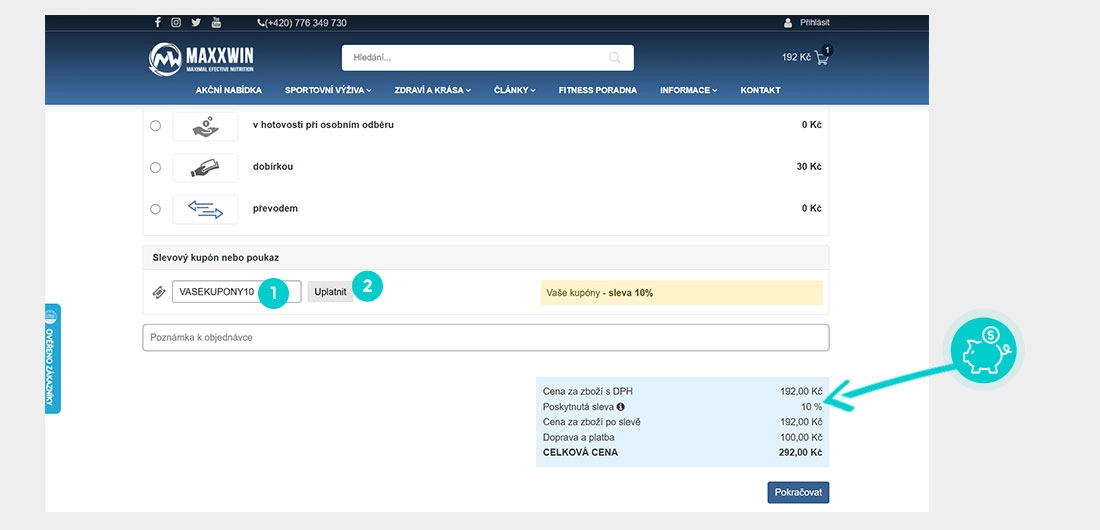This screenshot has width=1100, height=530.
Task: Apply coupon with Uplatnit button
Action: click(330, 292)
